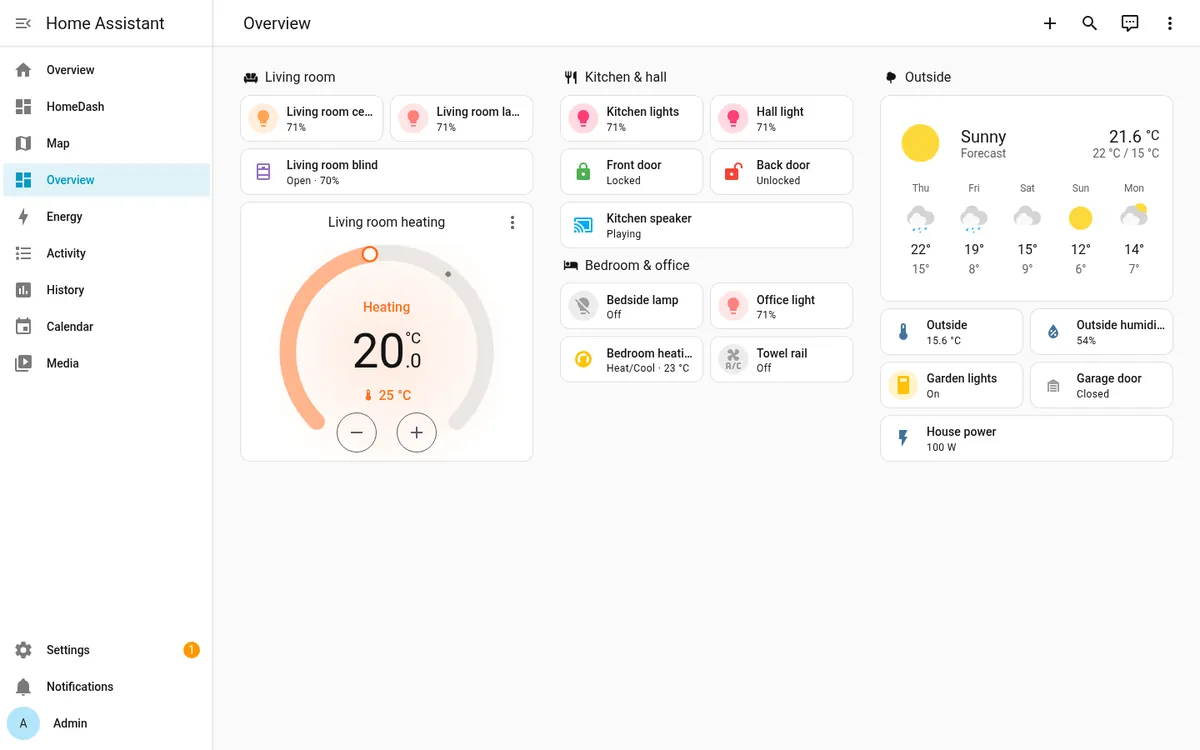Open the assistant chat icon

[x=1130, y=23]
